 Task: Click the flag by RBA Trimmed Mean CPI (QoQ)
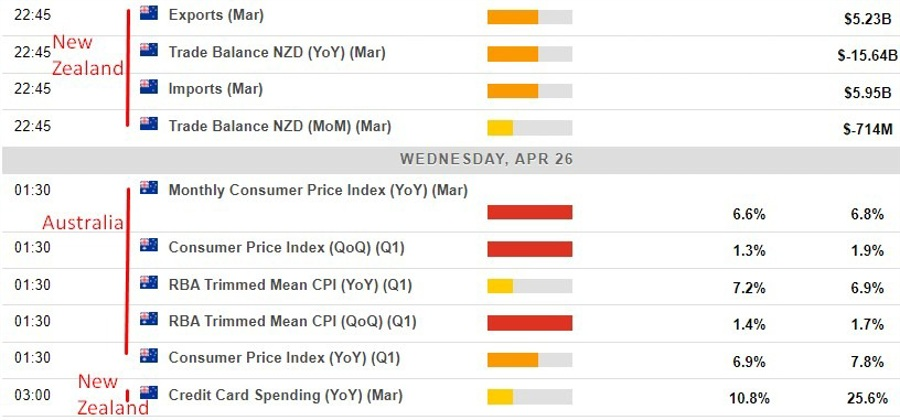pyautogui.click(x=149, y=320)
